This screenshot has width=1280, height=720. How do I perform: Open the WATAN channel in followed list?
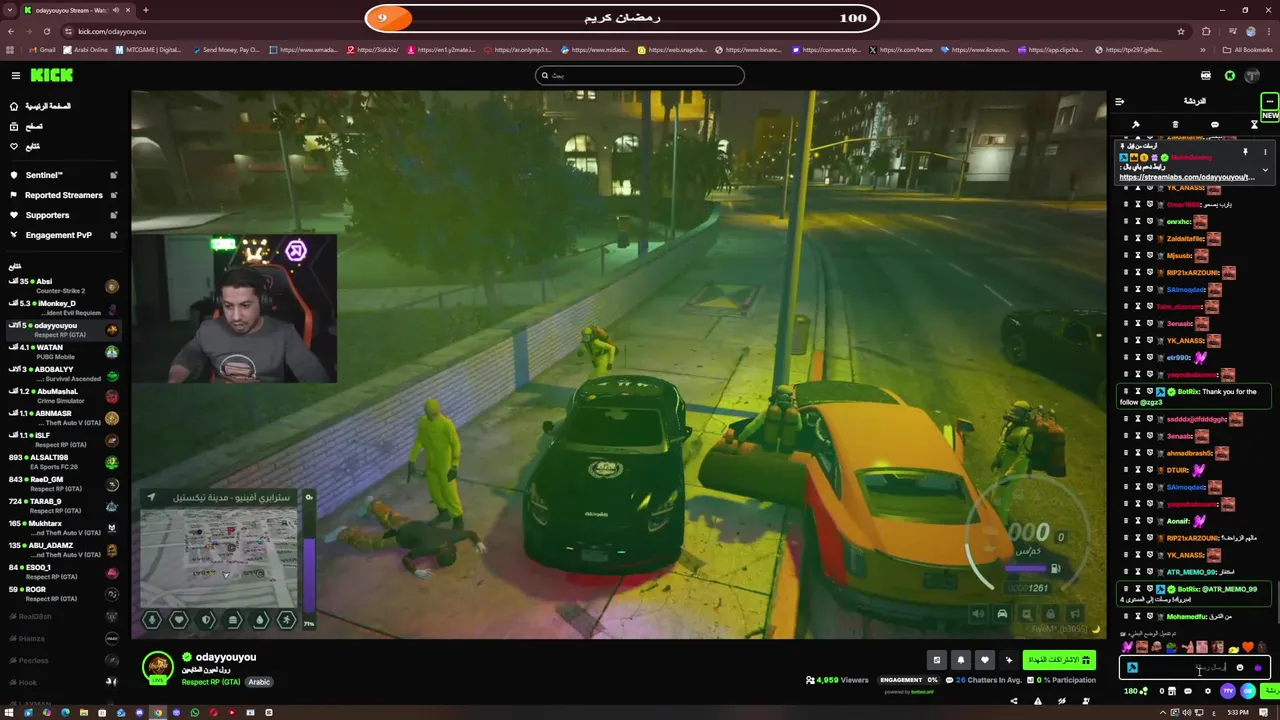click(62, 352)
